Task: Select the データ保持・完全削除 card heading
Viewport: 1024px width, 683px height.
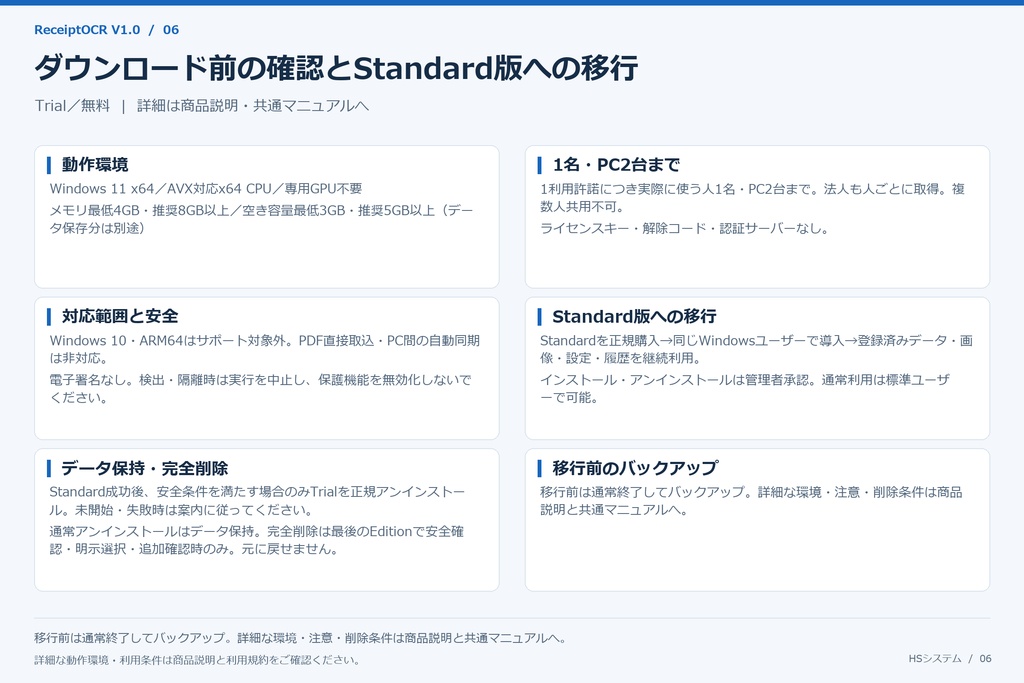Action: (144, 468)
